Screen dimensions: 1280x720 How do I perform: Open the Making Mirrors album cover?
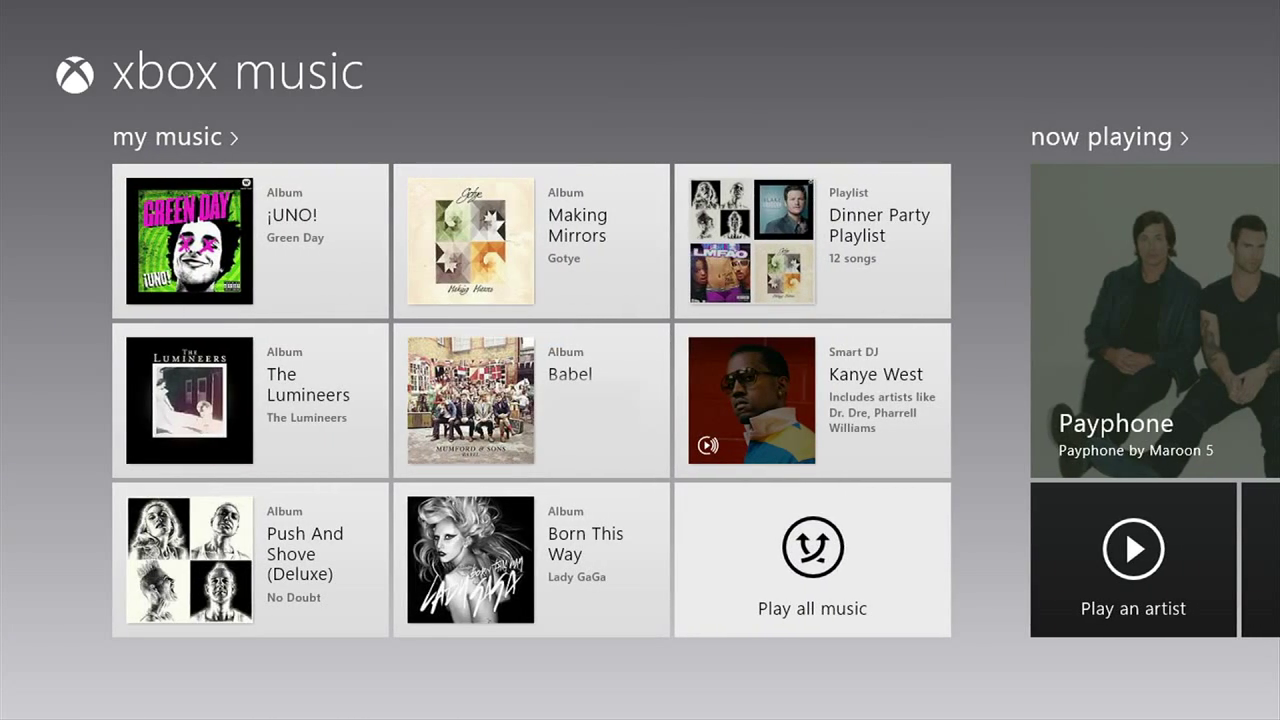pos(470,241)
